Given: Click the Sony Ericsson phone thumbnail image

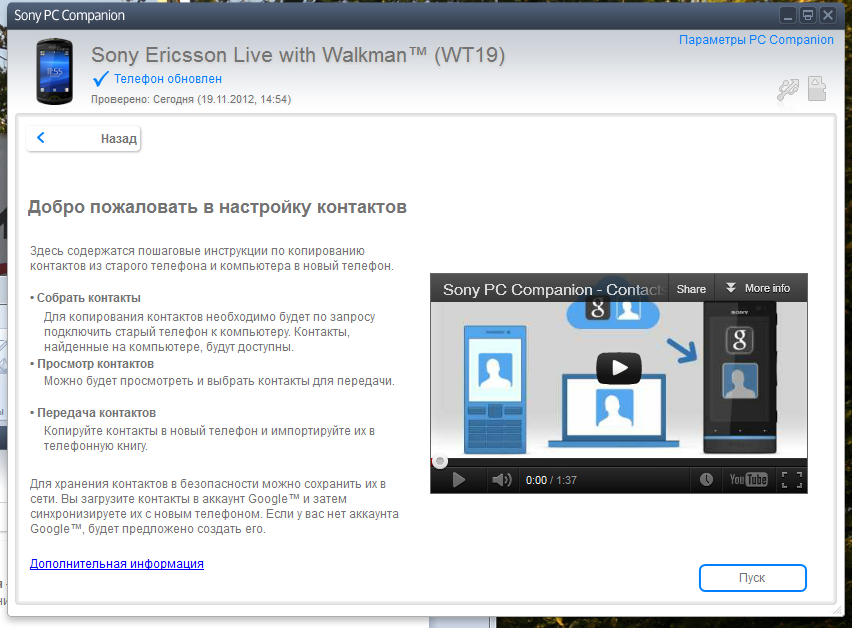Looking at the screenshot, I should (54, 71).
